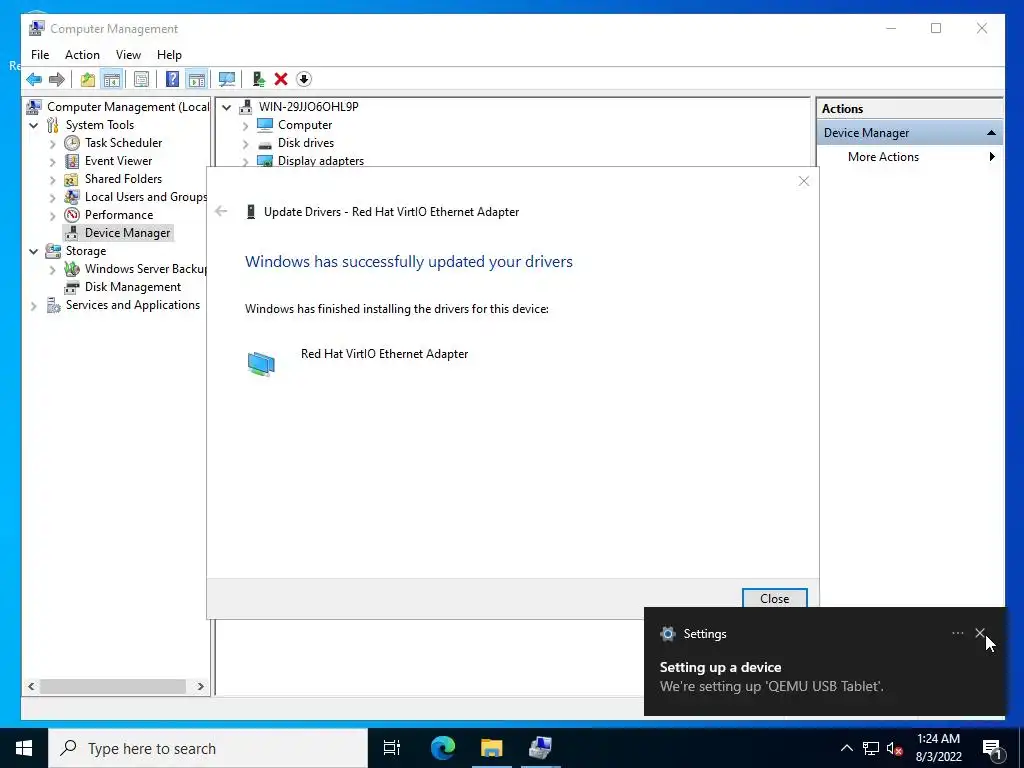
Task: Click the Back arrow in Computer Management toolbar
Action: click(x=34, y=80)
